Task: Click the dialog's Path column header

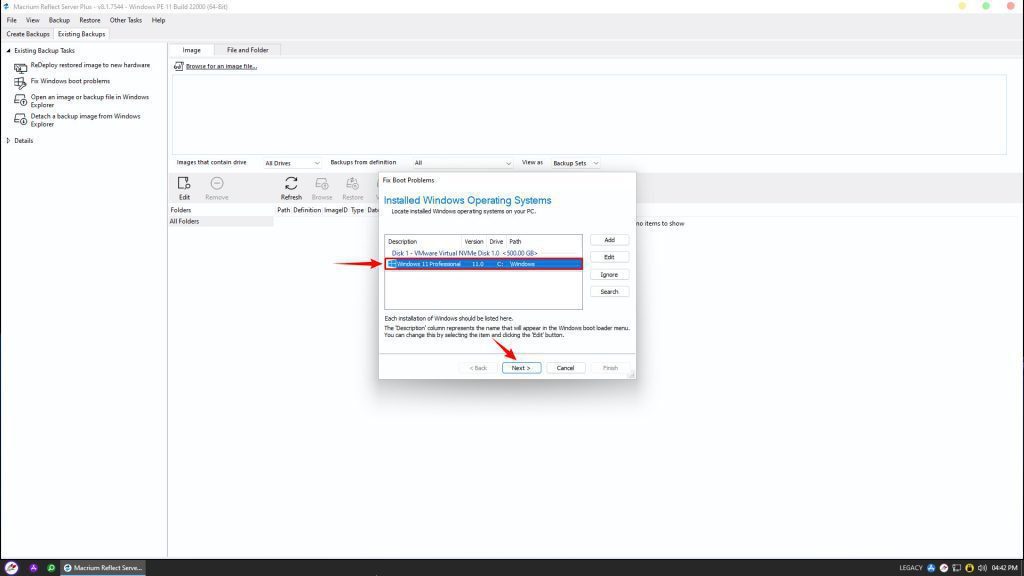Action: (x=515, y=242)
